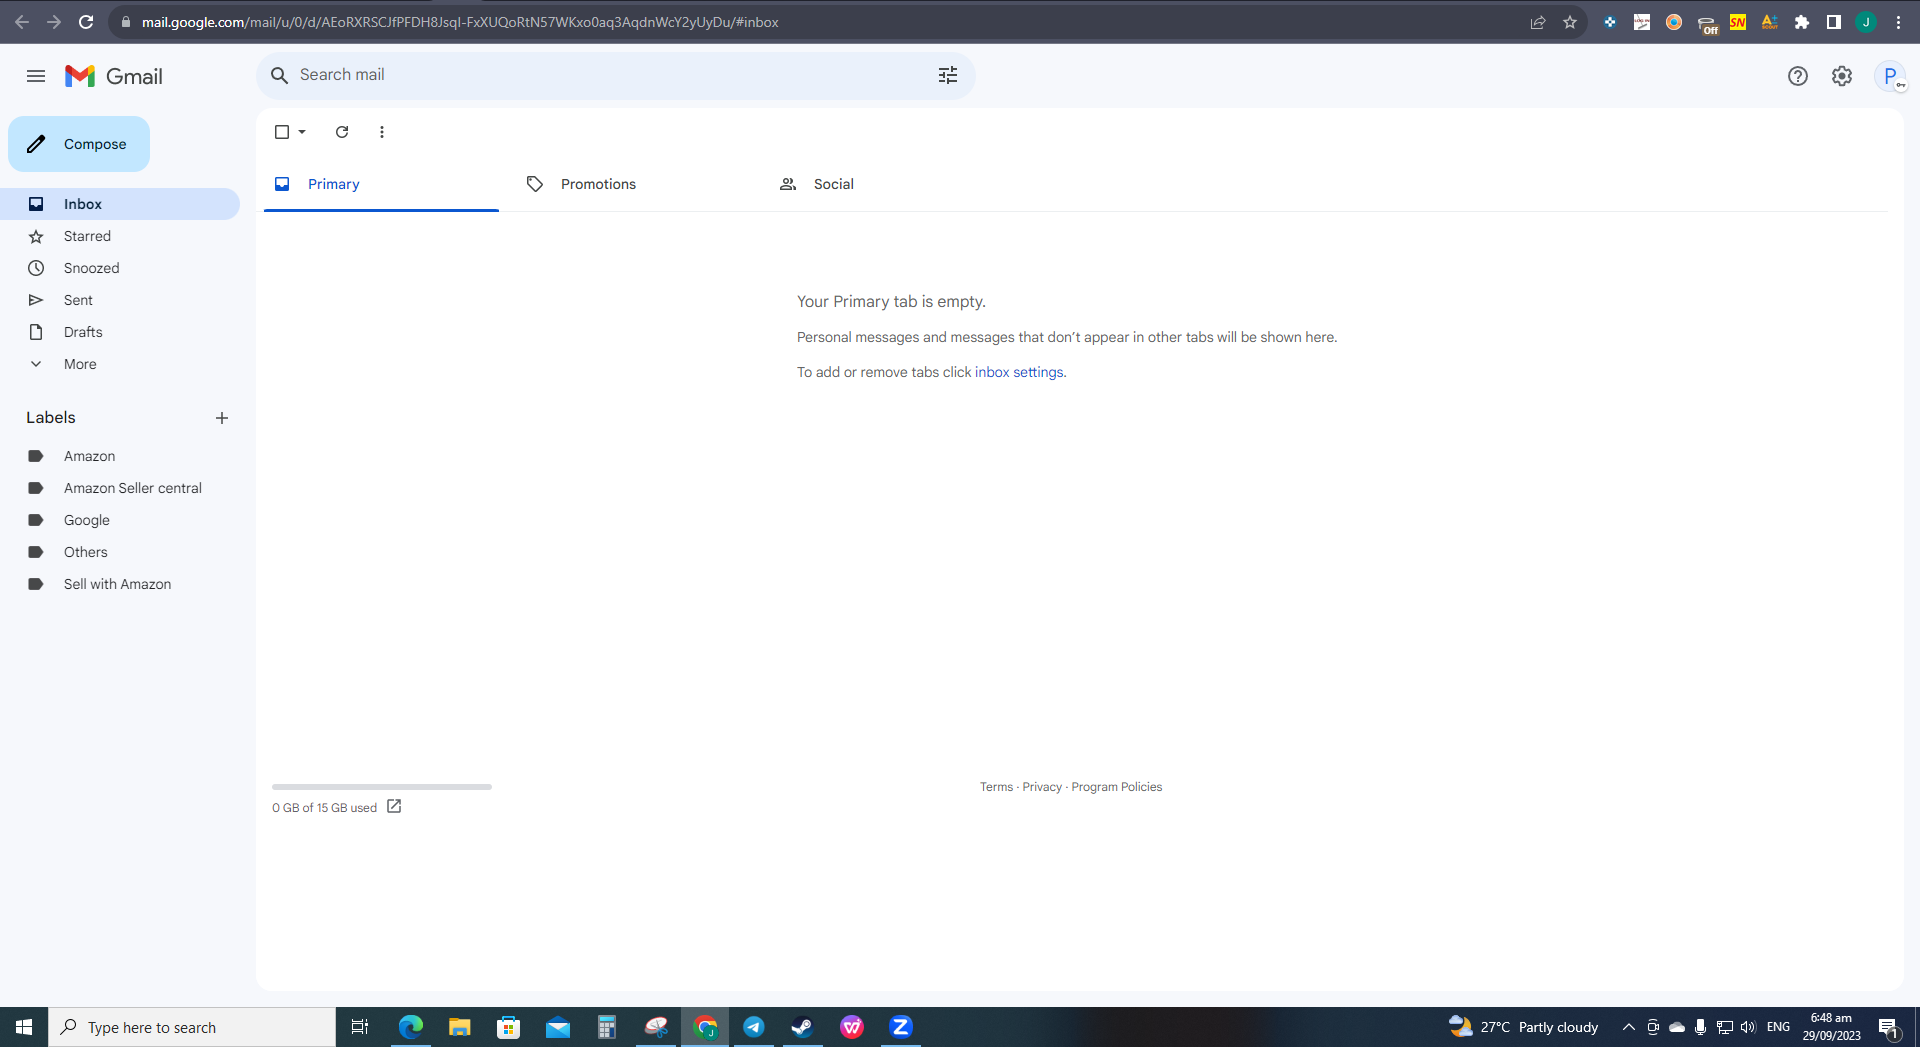Viewport: 1920px width, 1047px height.
Task: Open Telegram from the taskbar
Action: click(x=754, y=1027)
